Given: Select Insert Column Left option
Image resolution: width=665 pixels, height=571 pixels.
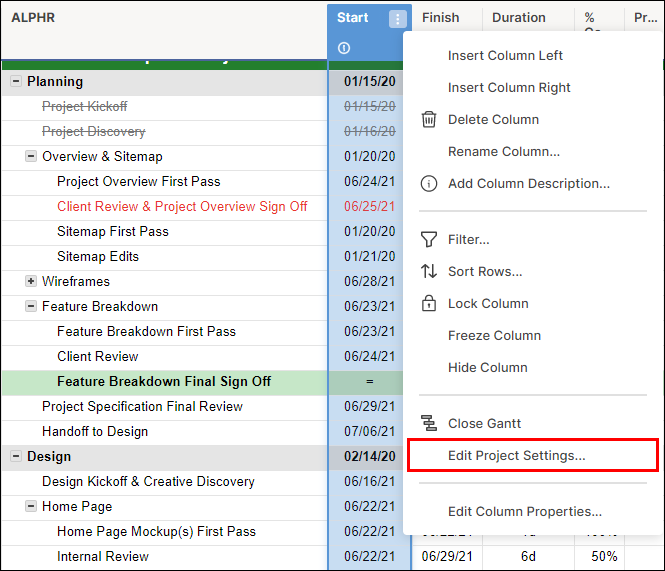Looking at the screenshot, I should 505,55.
